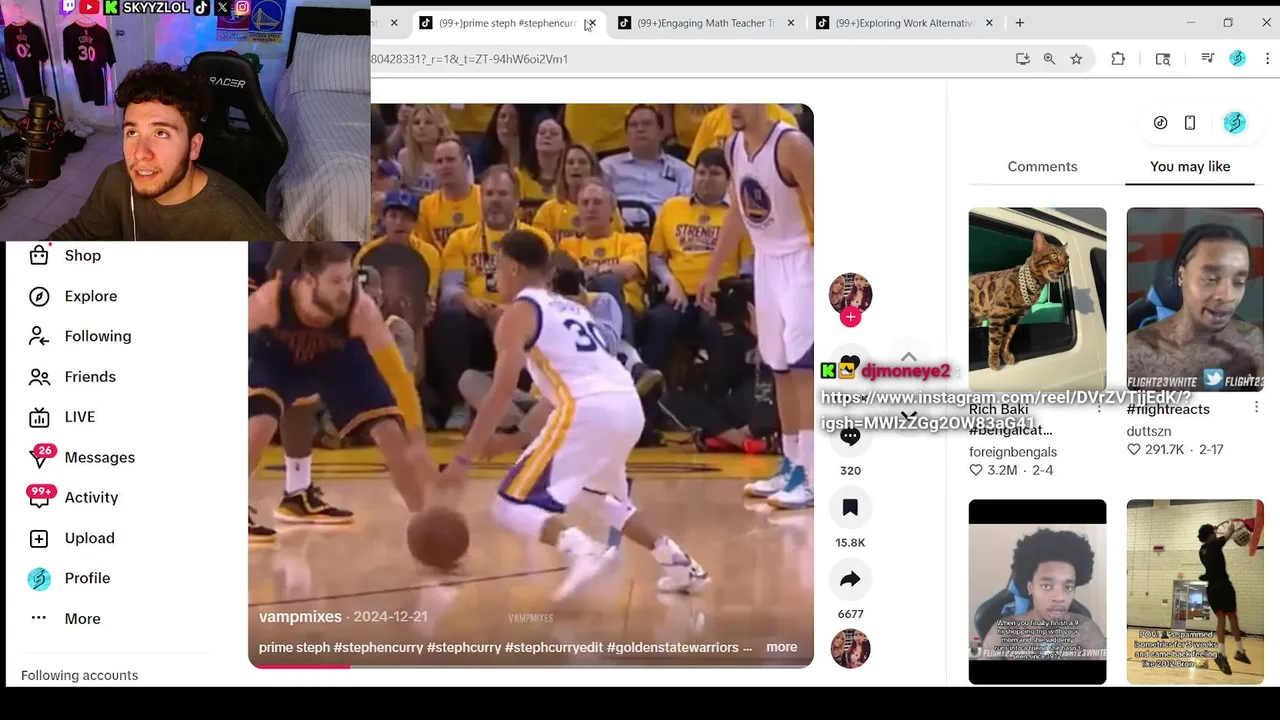This screenshot has height=720, width=1280.
Task: Save the video with the bookmark icon
Action: pos(850,508)
